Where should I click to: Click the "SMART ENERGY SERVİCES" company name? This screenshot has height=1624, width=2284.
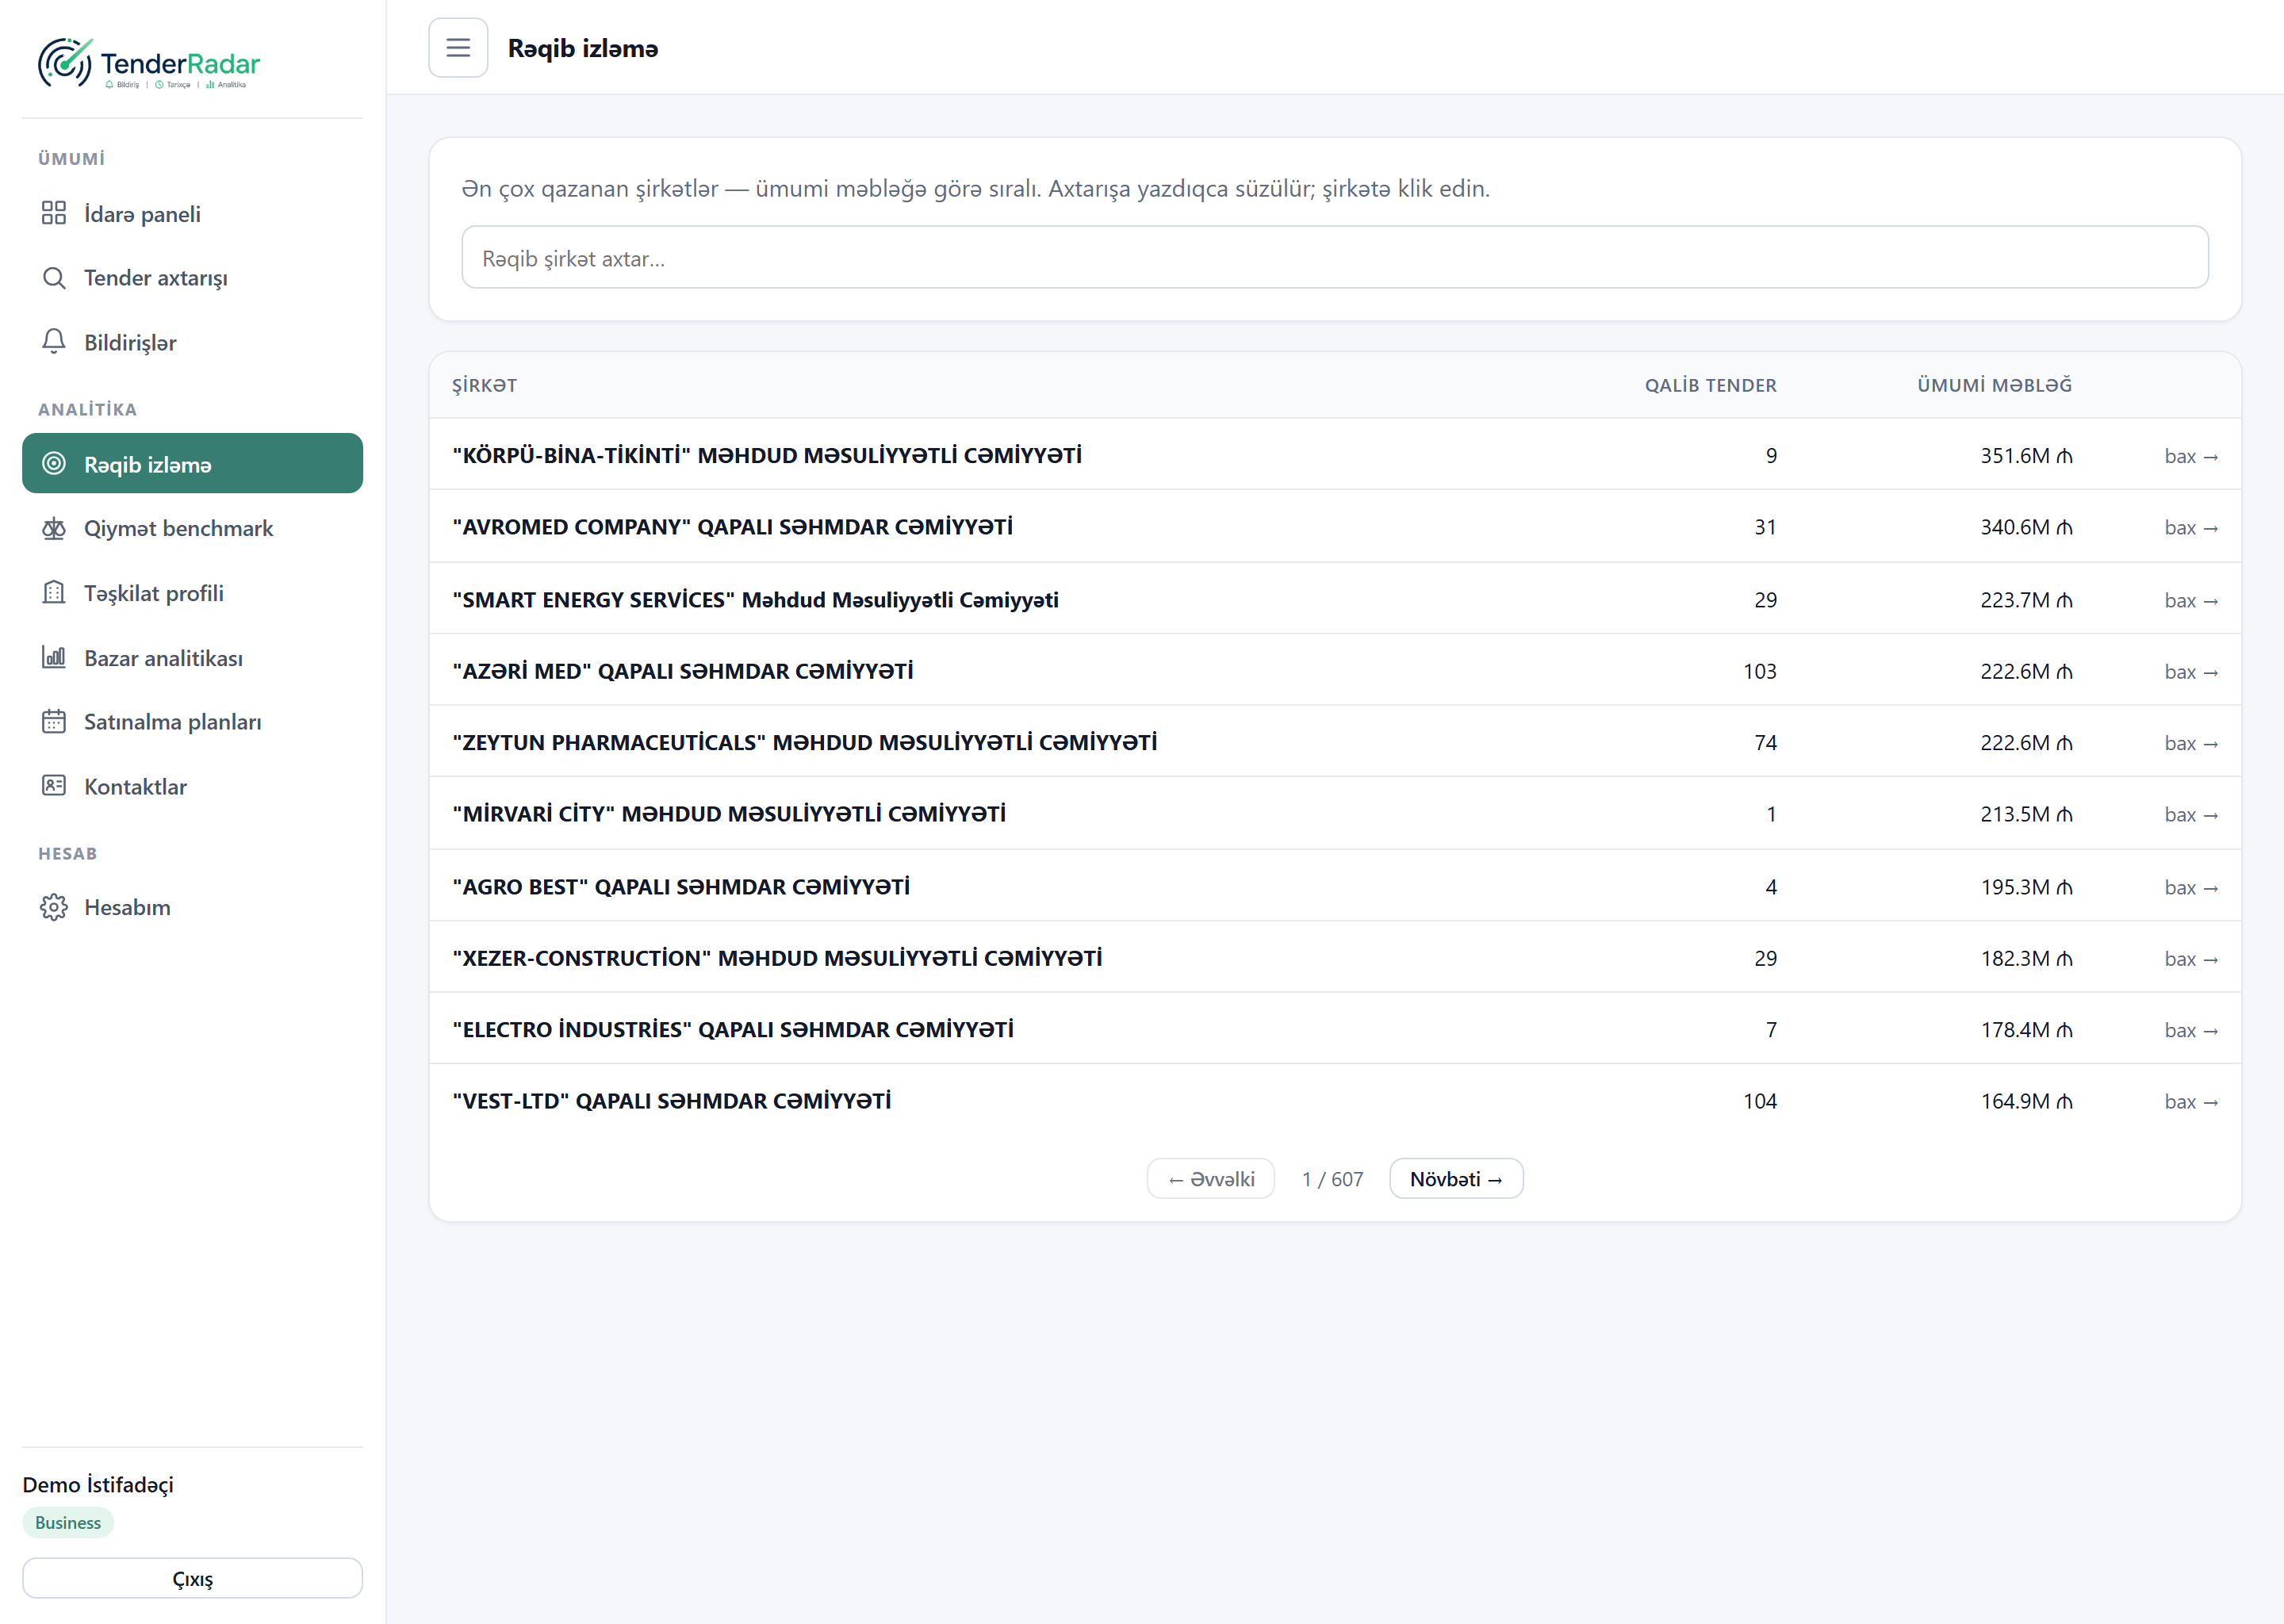pyautogui.click(x=755, y=600)
